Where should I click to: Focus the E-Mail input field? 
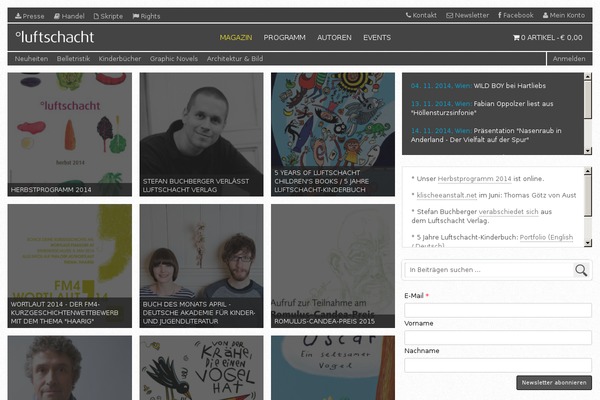click(x=498, y=310)
